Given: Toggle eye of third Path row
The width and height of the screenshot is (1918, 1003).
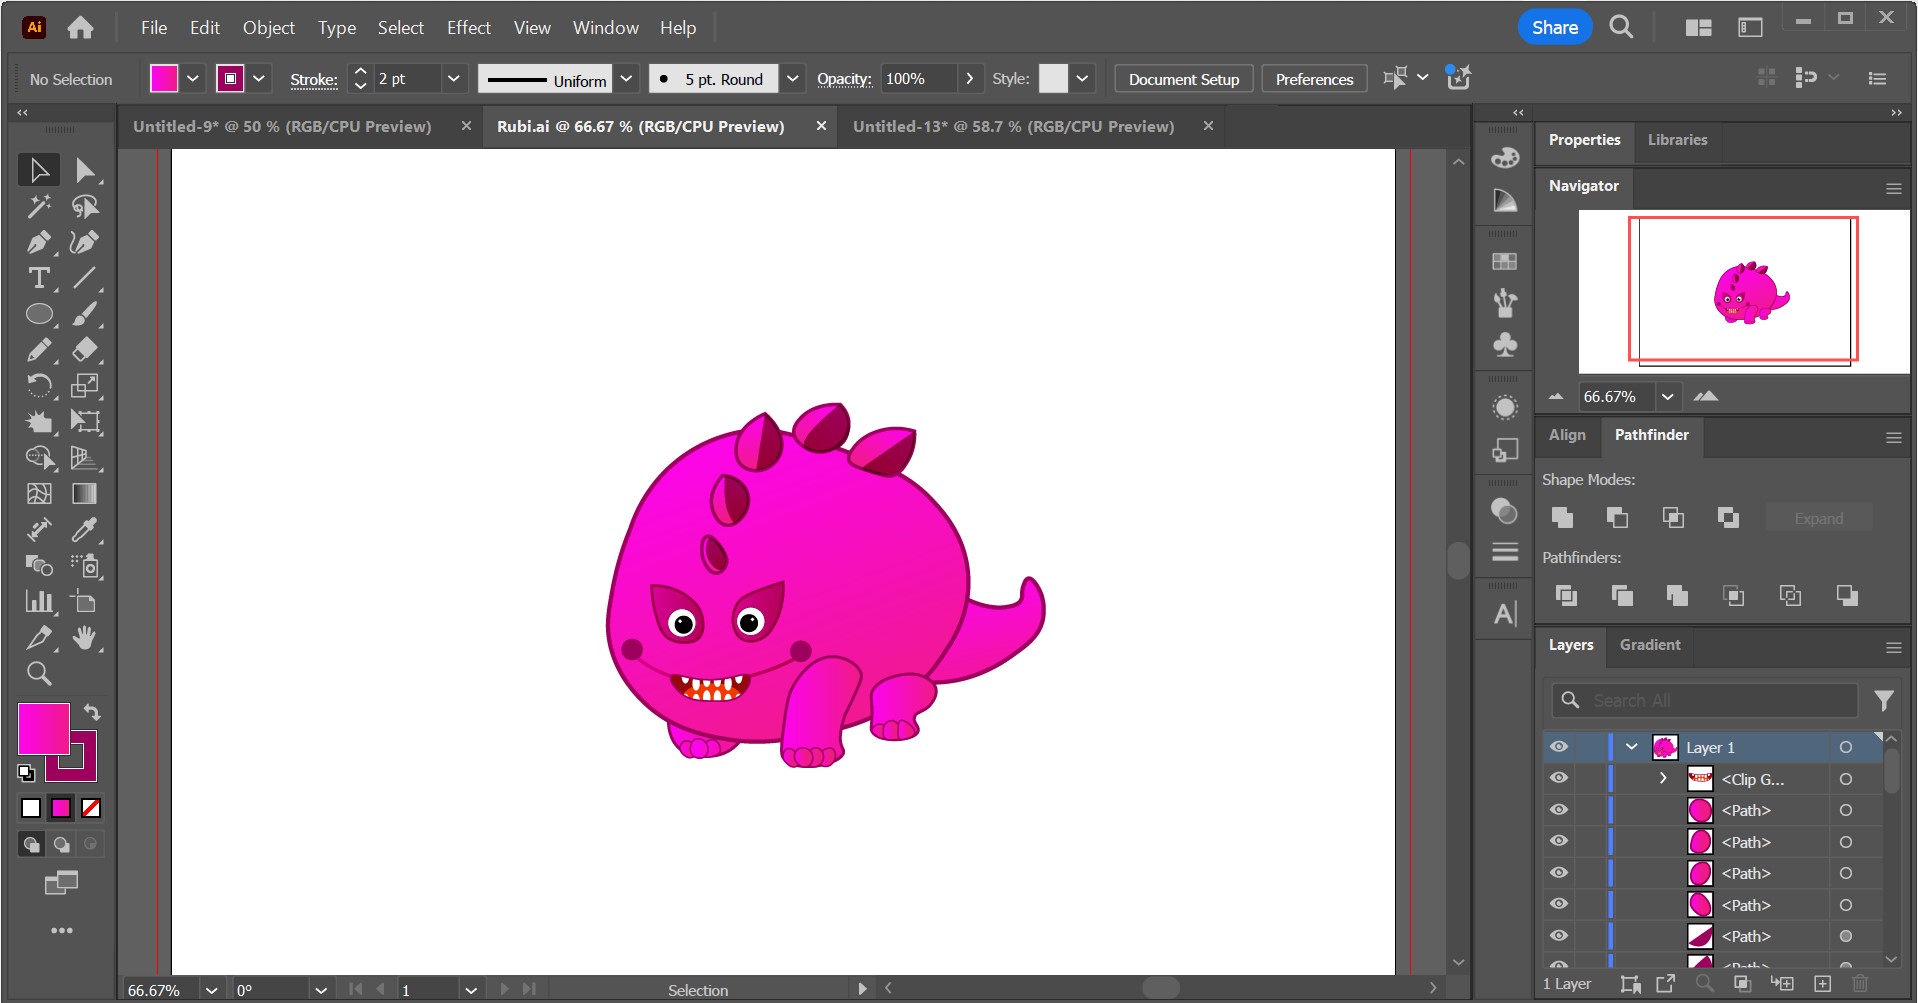Looking at the screenshot, I should (x=1559, y=873).
